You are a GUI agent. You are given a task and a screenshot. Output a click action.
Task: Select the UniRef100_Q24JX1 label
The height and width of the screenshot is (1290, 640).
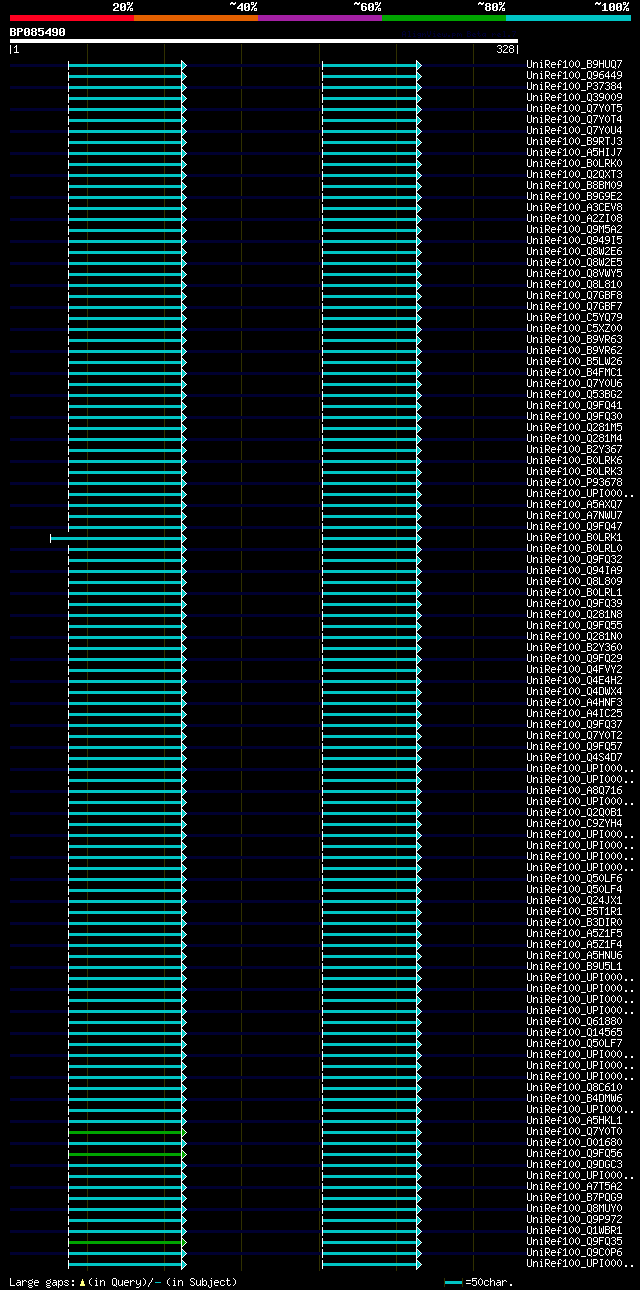[575, 901]
